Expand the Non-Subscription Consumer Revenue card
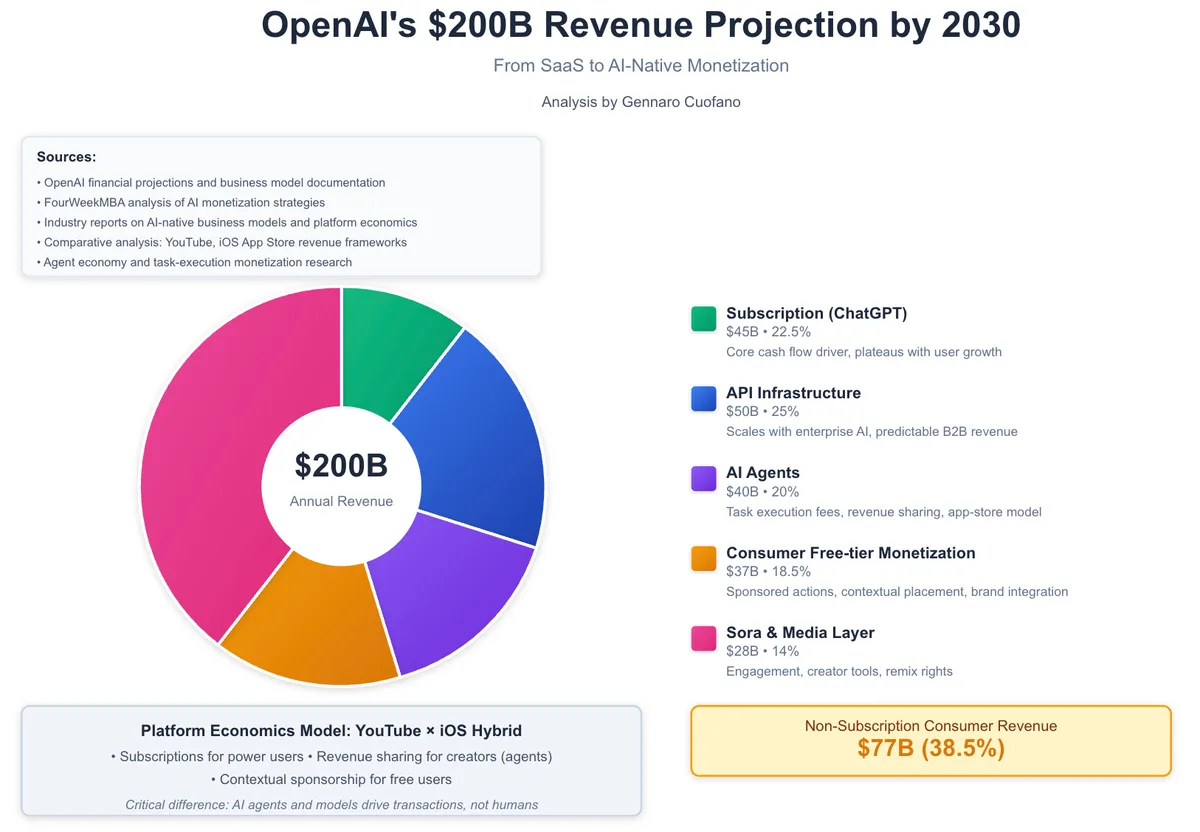Screen dimensions: 1200x832 pyautogui.click(x=930, y=741)
